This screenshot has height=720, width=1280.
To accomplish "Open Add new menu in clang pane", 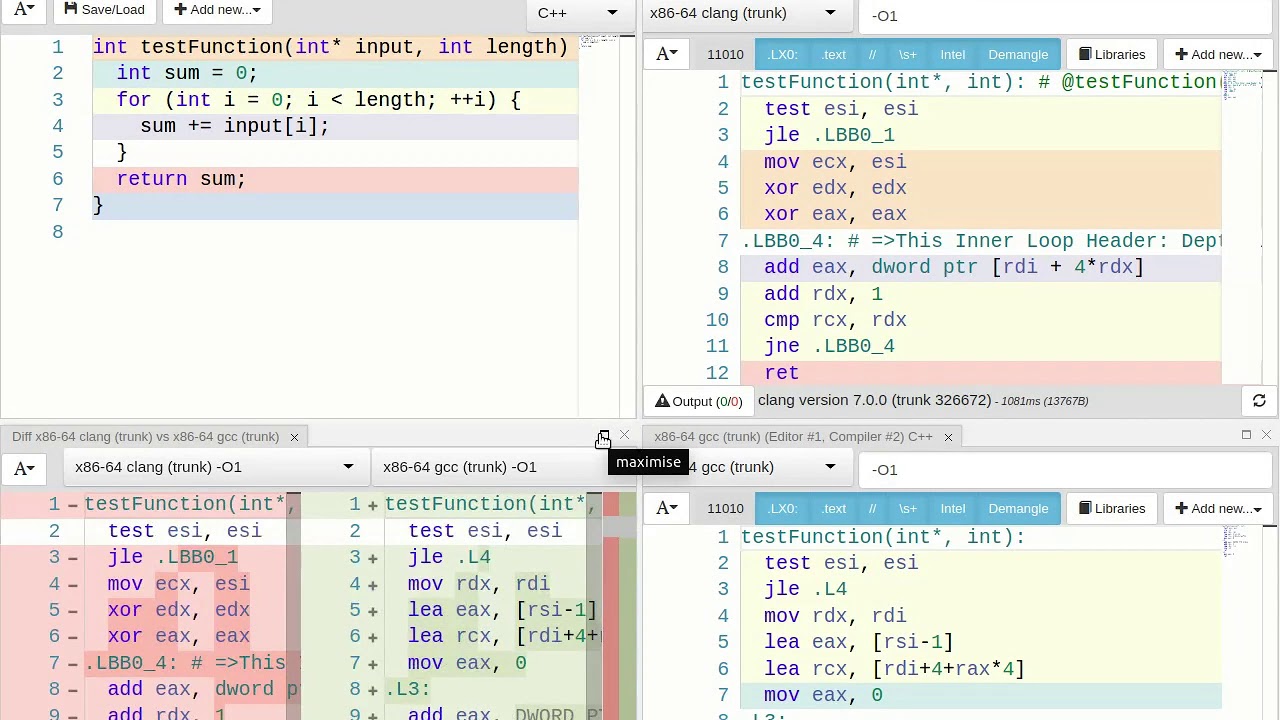I will click(1217, 55).
